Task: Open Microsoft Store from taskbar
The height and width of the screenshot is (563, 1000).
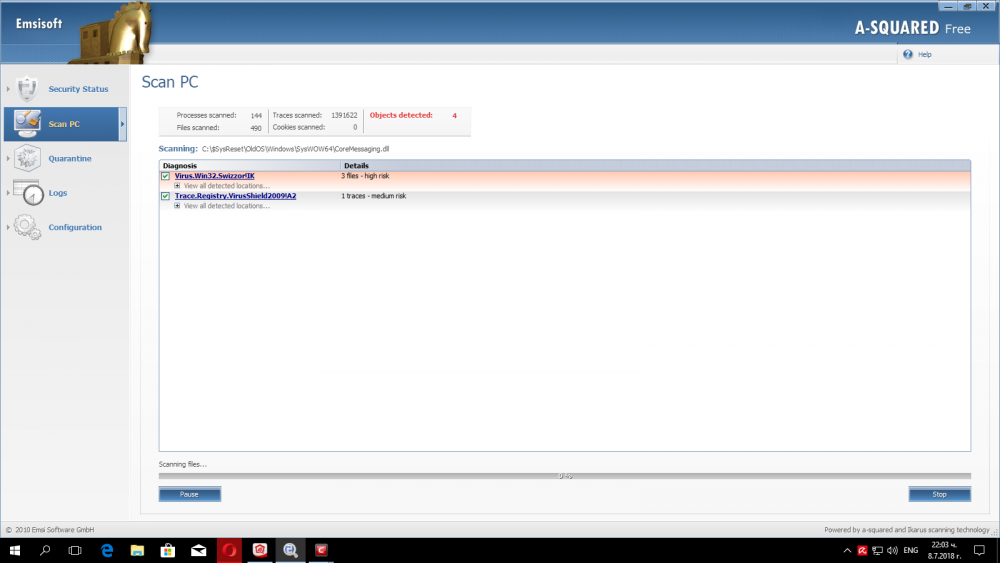Action: (x=168, y=550)
